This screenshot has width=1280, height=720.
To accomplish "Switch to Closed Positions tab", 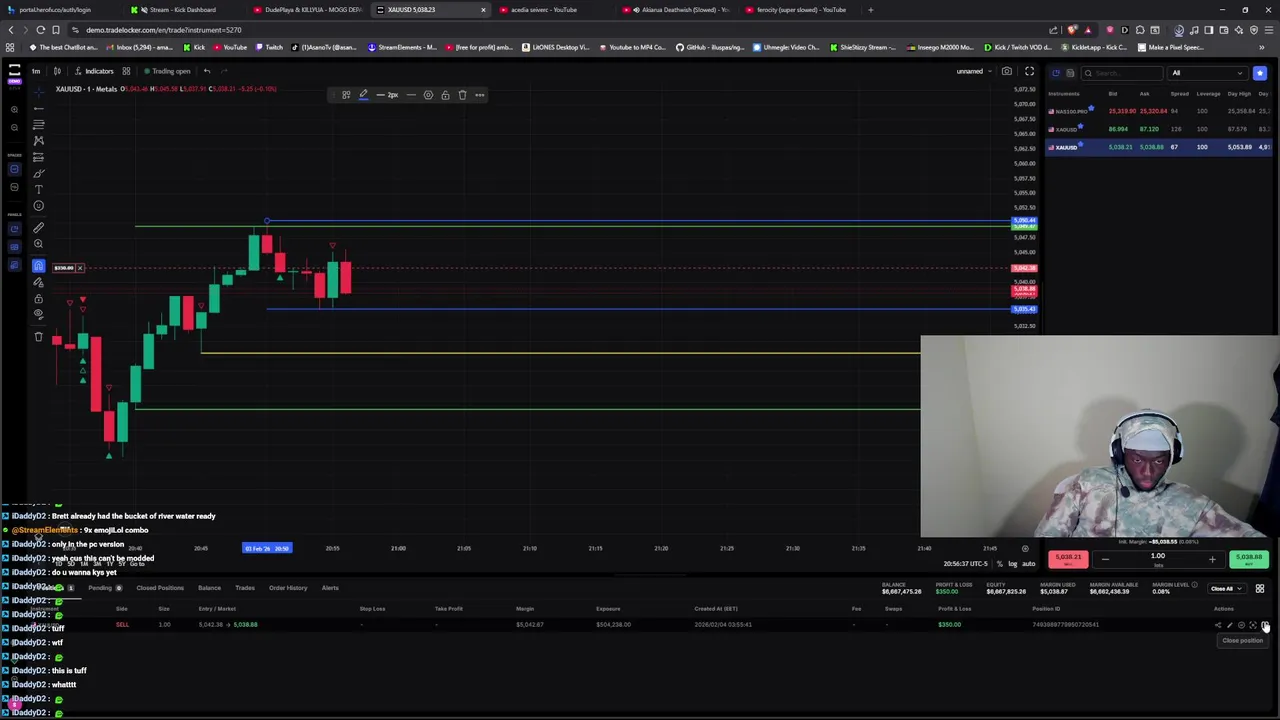I will click(x=160, y=588).
